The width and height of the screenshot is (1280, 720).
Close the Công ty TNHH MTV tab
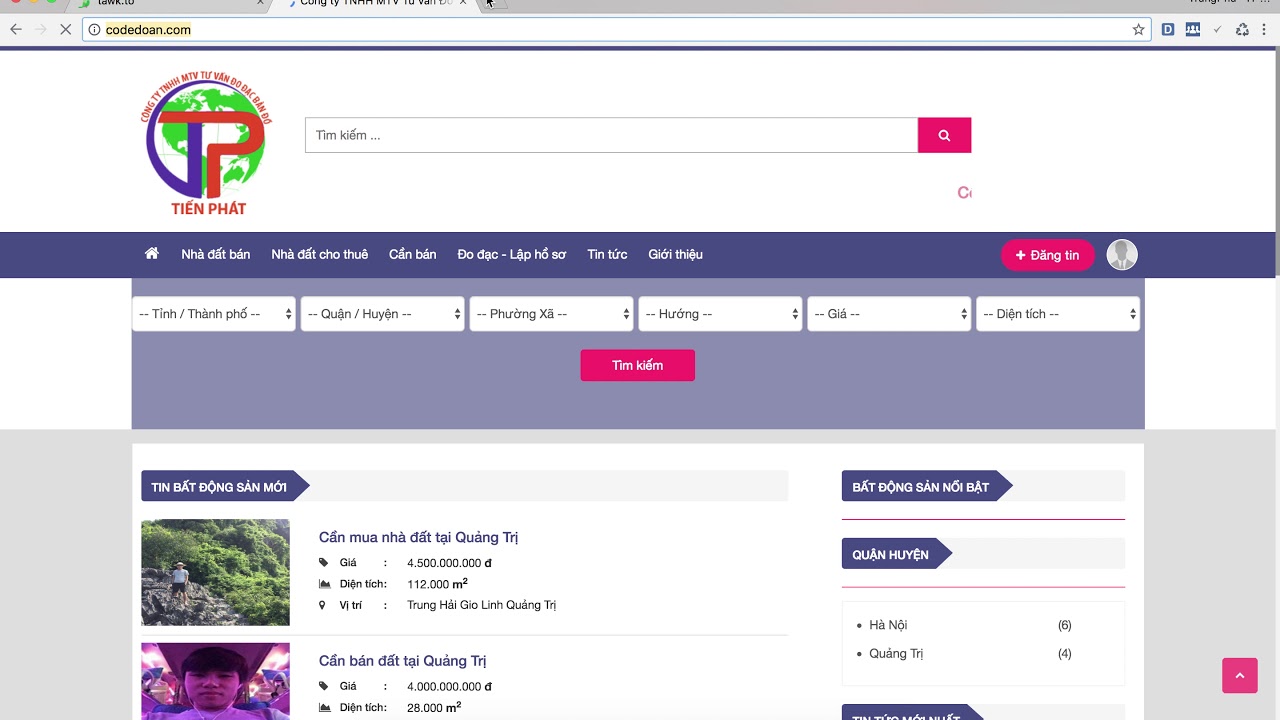(x=463, y=3)
